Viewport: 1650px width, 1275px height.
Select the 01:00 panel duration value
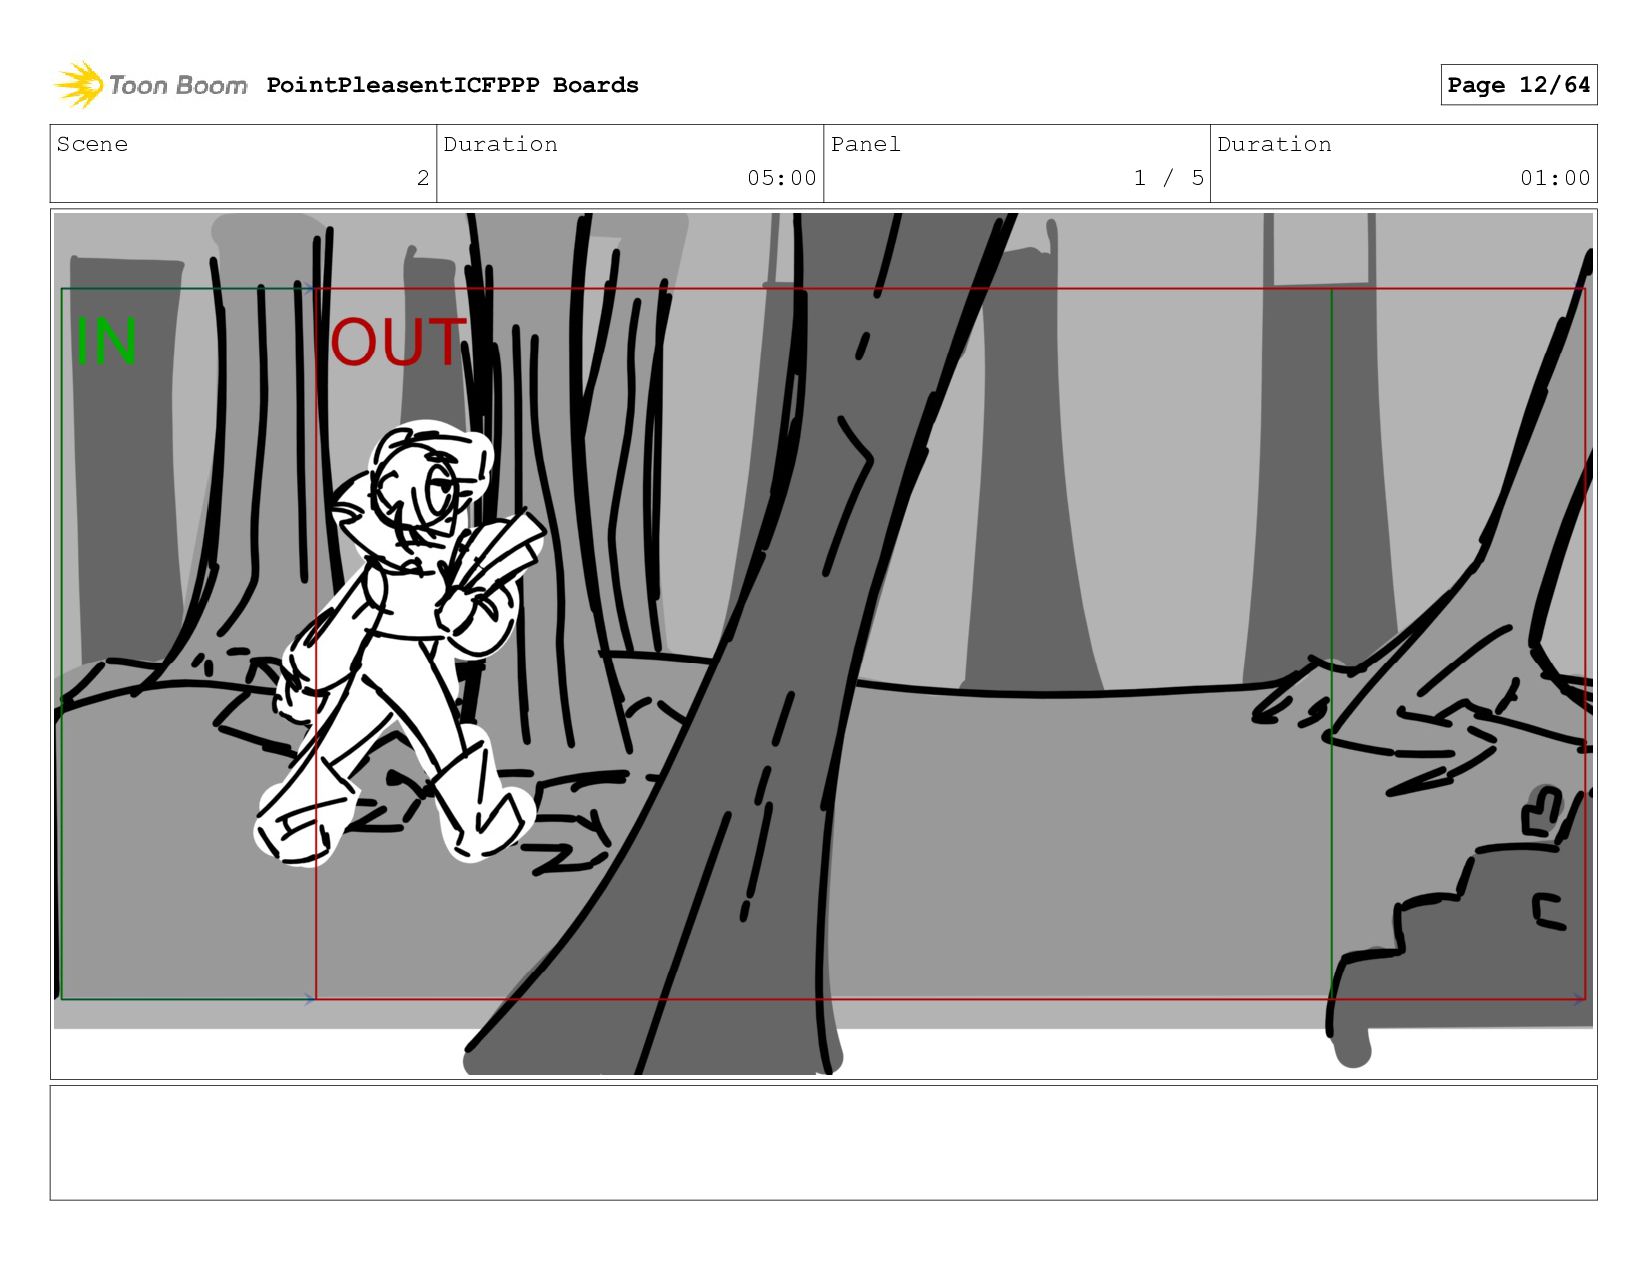pos(1555,178)
